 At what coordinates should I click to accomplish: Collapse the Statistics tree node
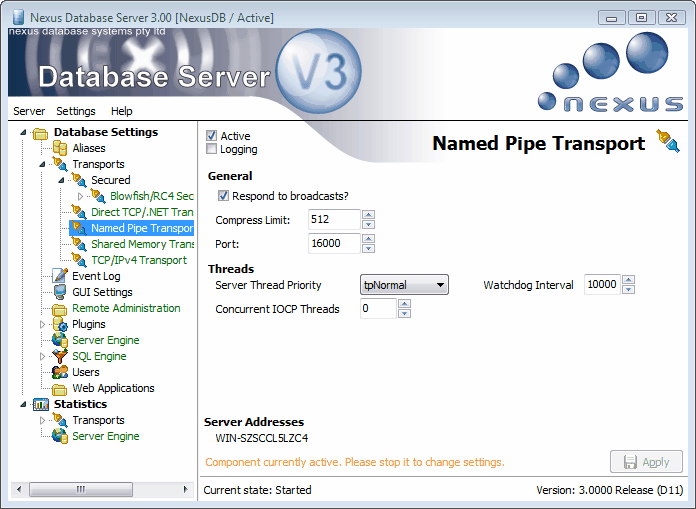coord(24,404)
